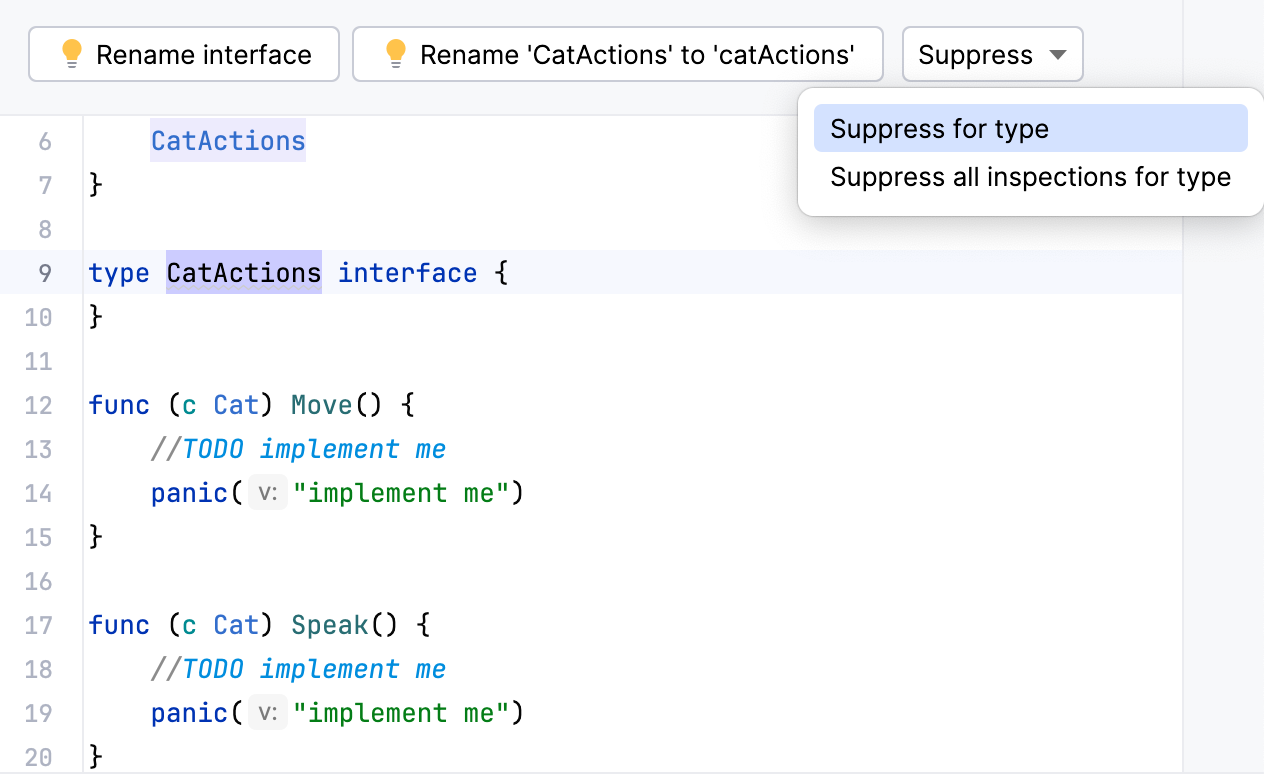Click the implement me string on line 19
Screen dimensions: 1264x774
pos(404,713)
